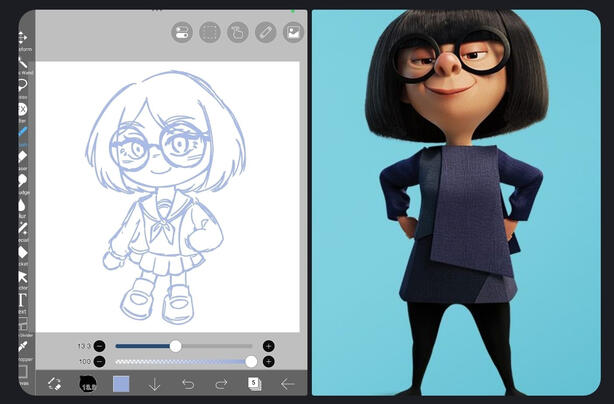Open the Selection Area tool
The image size is (614, 404).
(210, 32)
